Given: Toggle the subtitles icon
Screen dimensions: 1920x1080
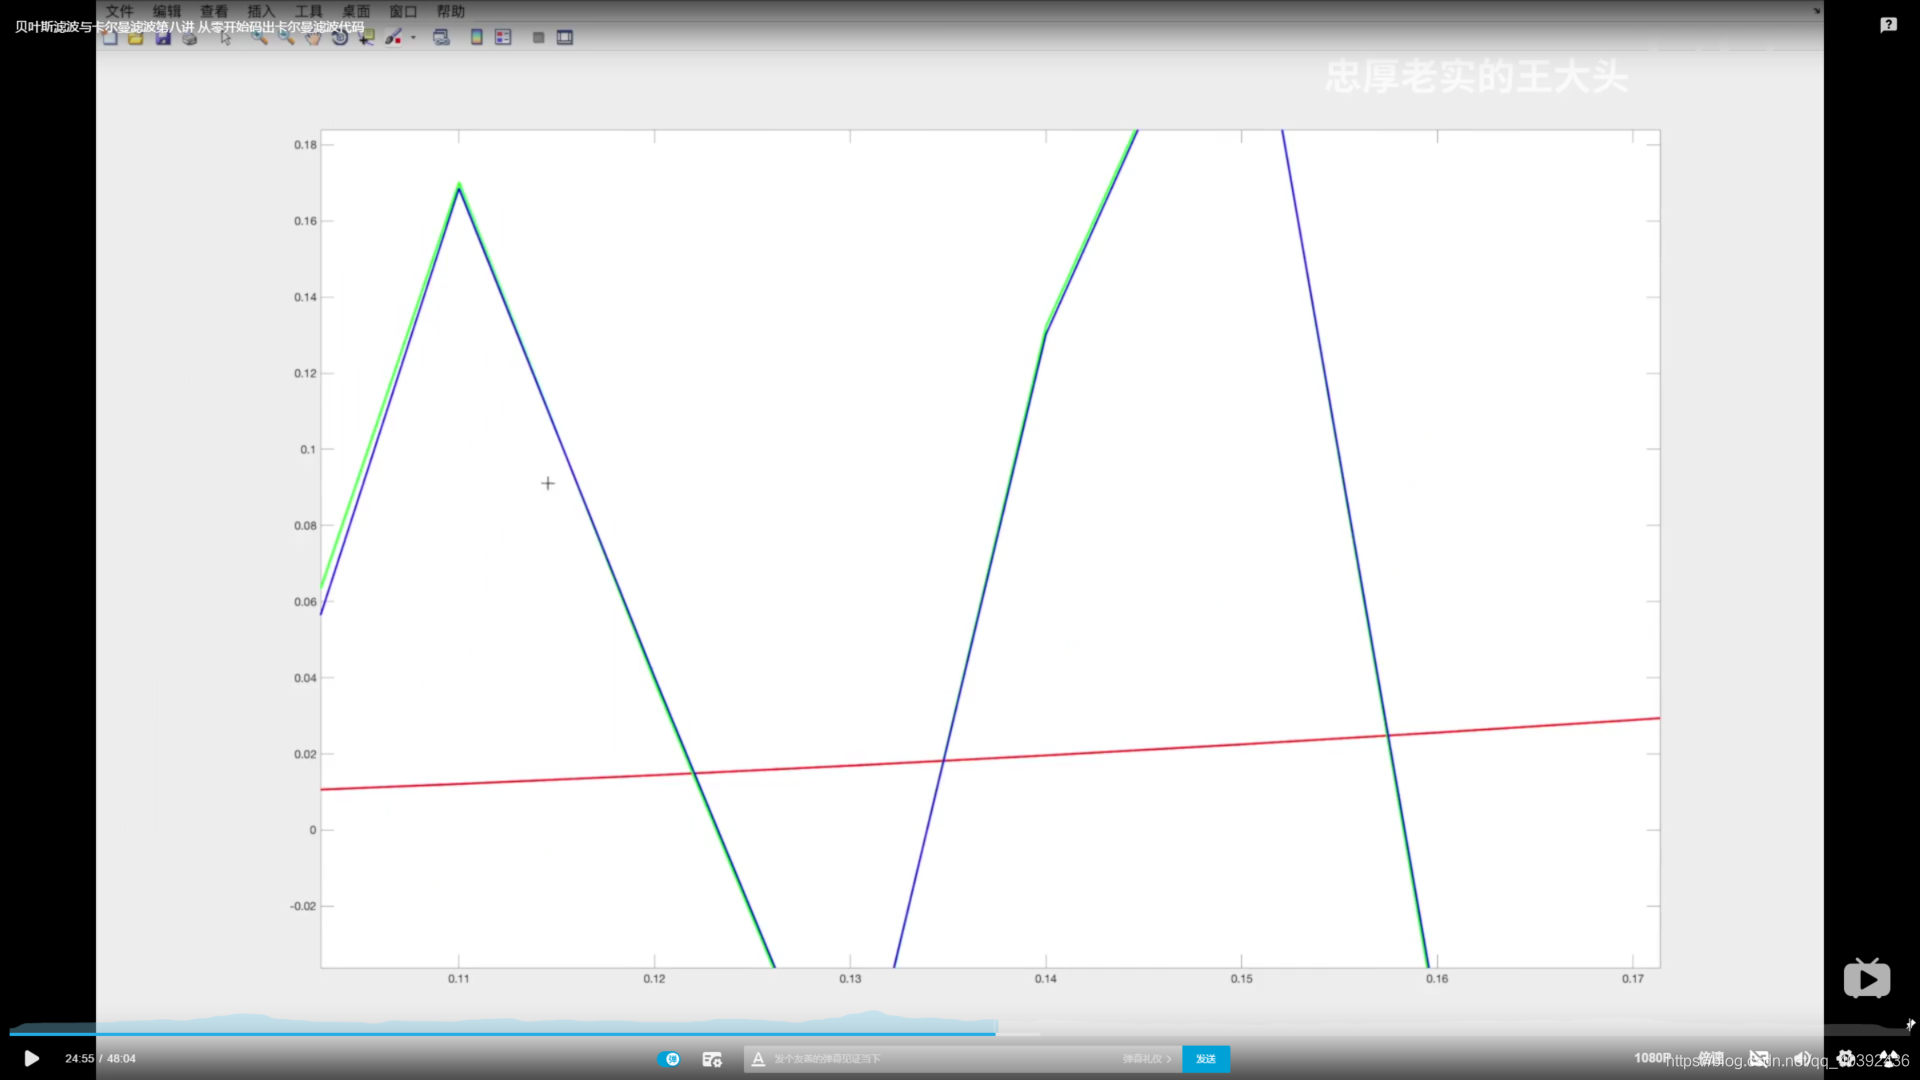Looking at the screenshot, I should click(x=1759, y=1058).
